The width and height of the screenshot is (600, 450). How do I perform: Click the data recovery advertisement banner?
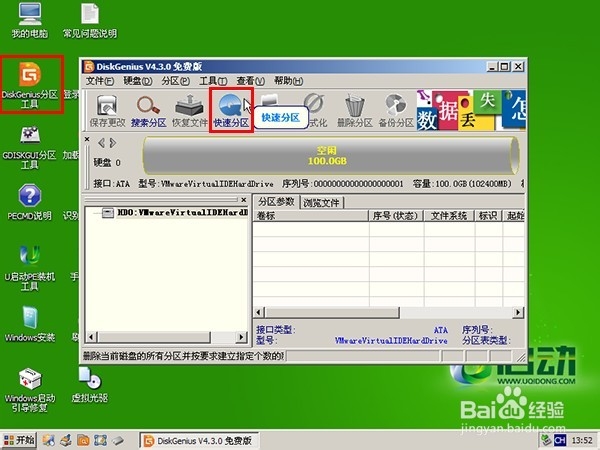pos(471,110)
